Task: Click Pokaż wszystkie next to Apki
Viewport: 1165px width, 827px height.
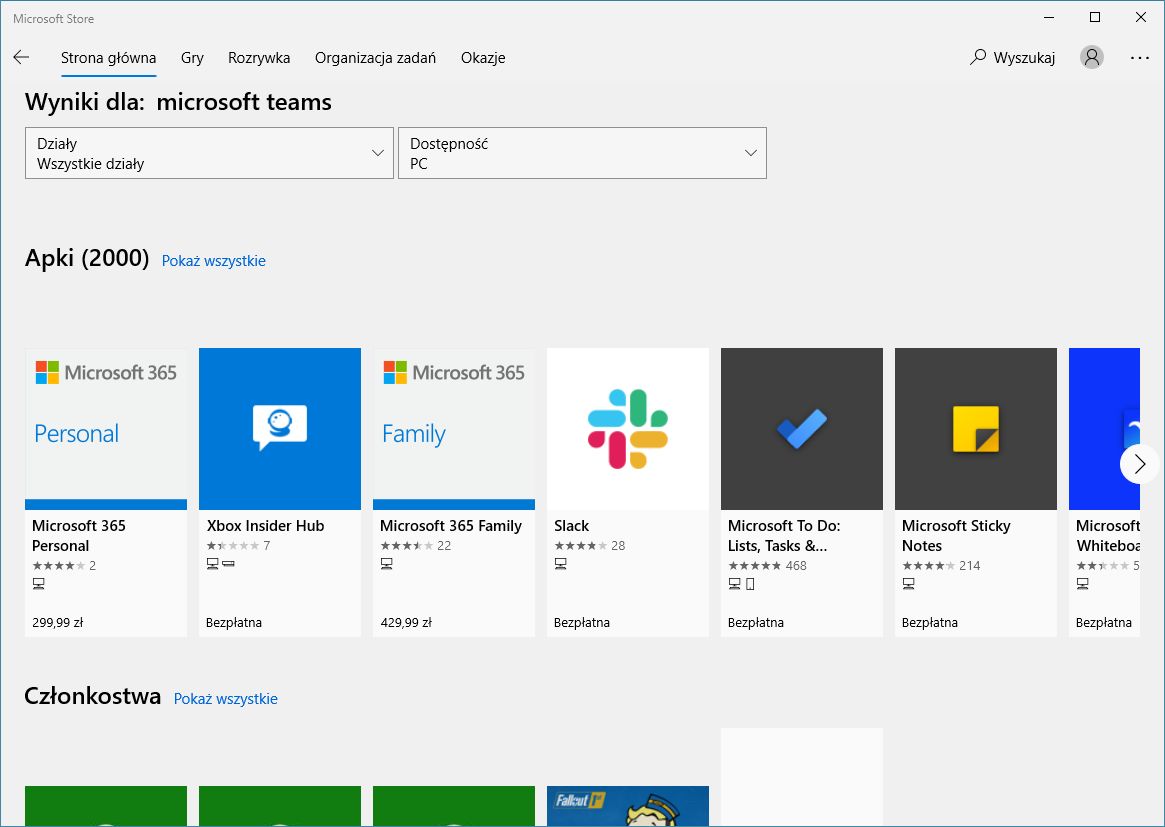Action: pos(214,261)
